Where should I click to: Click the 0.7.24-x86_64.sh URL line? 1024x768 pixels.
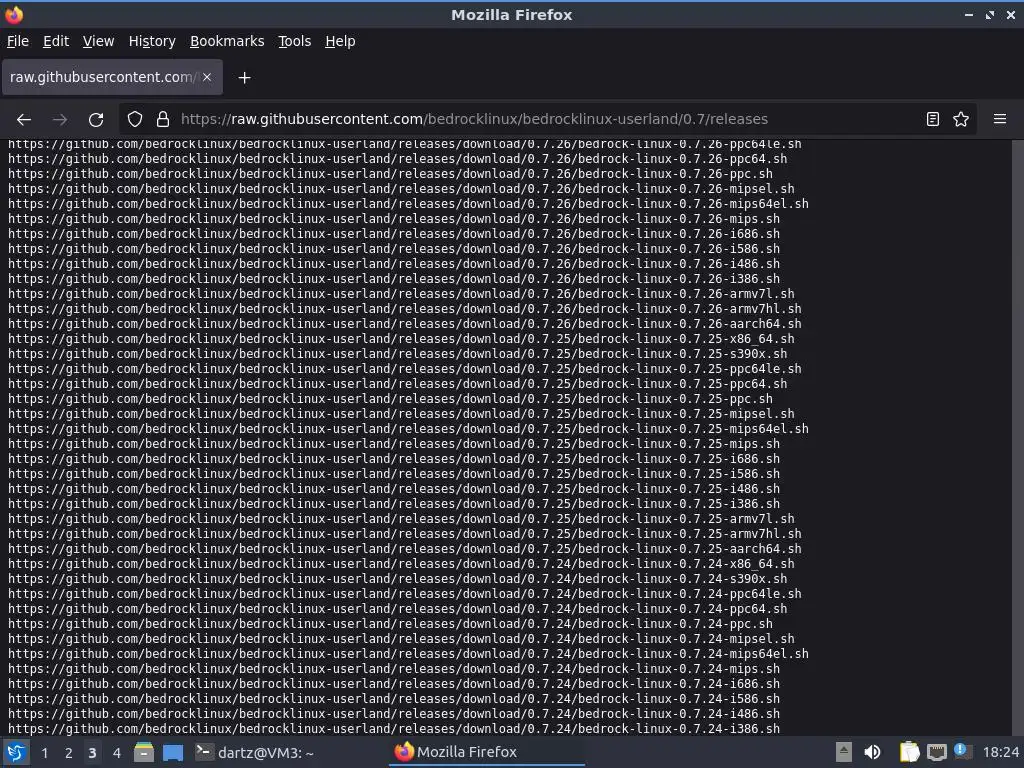coord(401,564)
